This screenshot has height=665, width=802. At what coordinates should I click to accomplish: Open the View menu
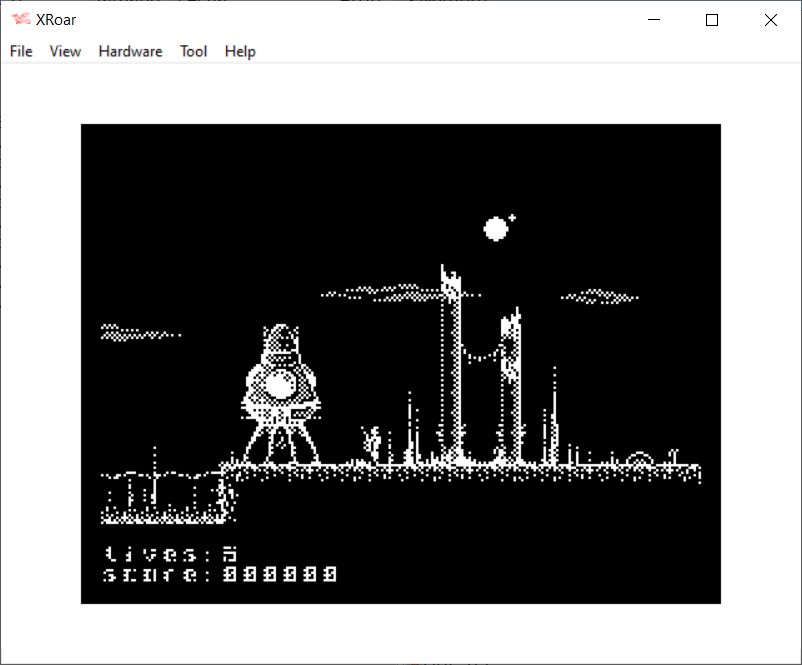[x=65, y=51]
